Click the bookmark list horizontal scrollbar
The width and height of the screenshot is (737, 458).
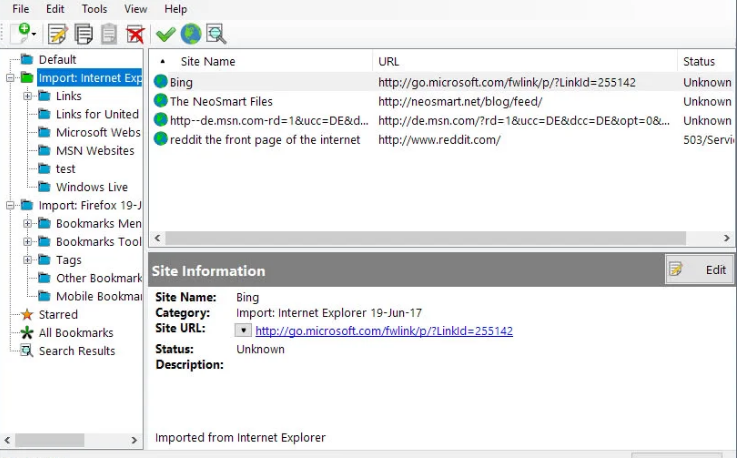pos(425,238)
